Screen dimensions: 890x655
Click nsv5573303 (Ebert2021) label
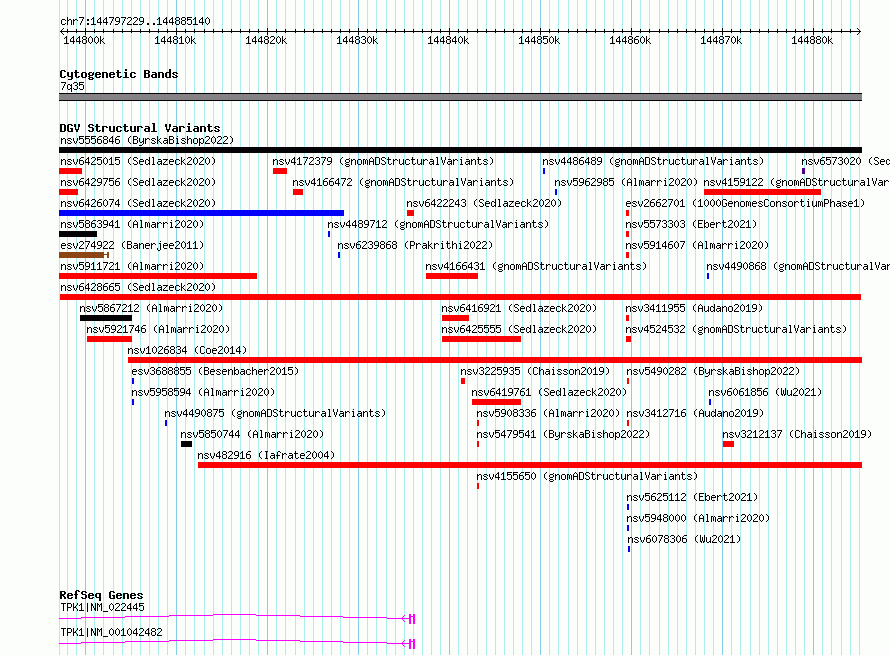point(691,224)
